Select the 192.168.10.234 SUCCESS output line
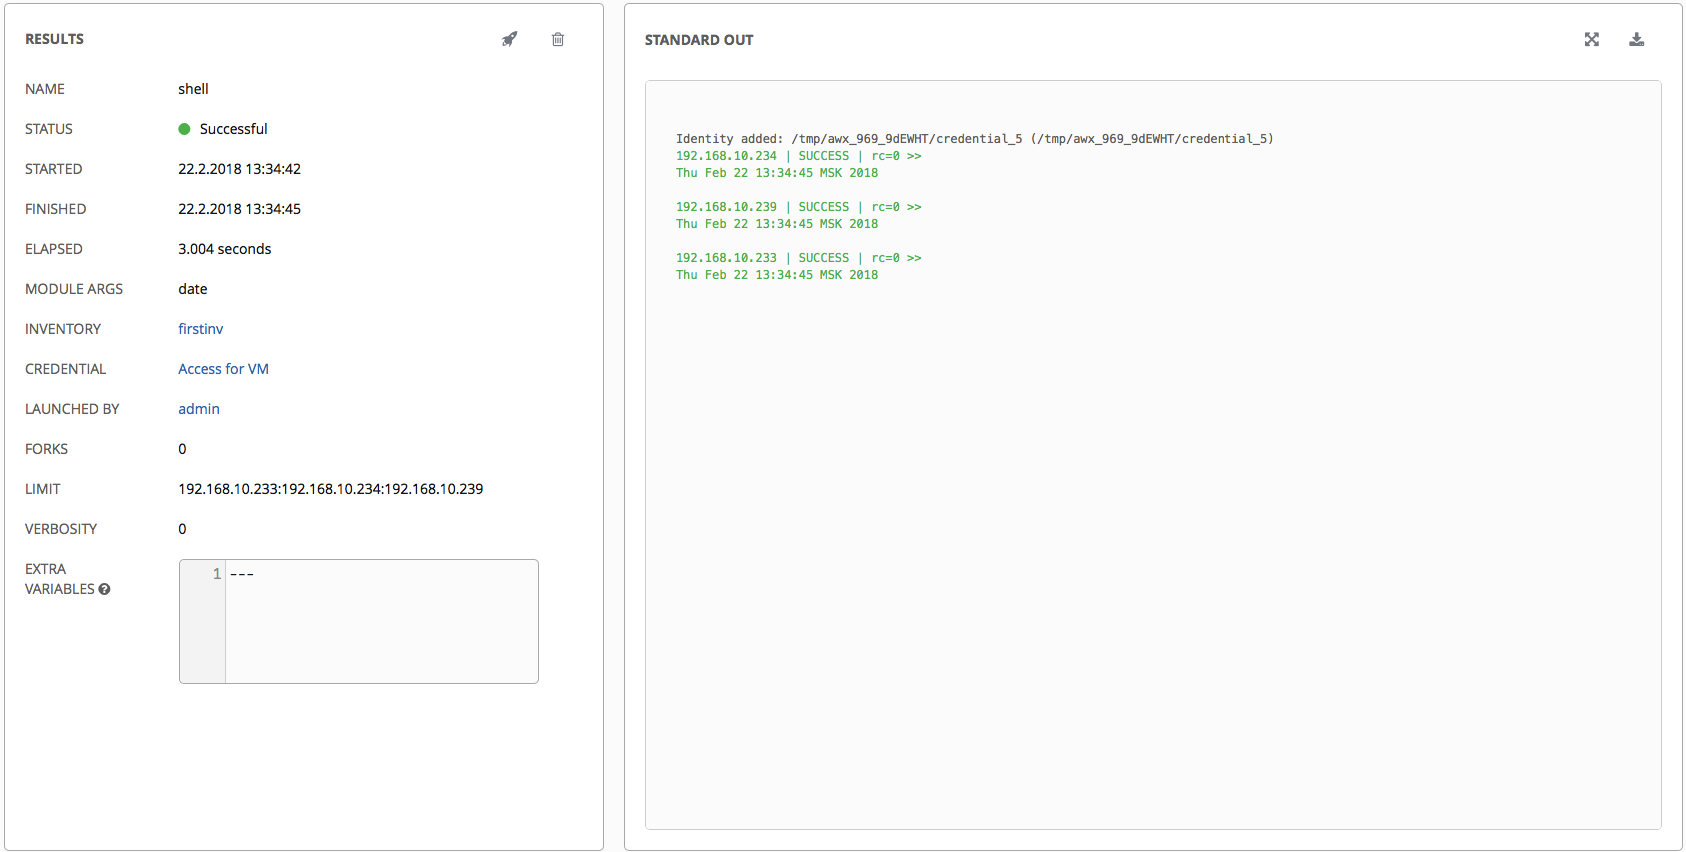The height and width of the screenshot is (852, 1686). pyautogui.click(x=798, y=156)
